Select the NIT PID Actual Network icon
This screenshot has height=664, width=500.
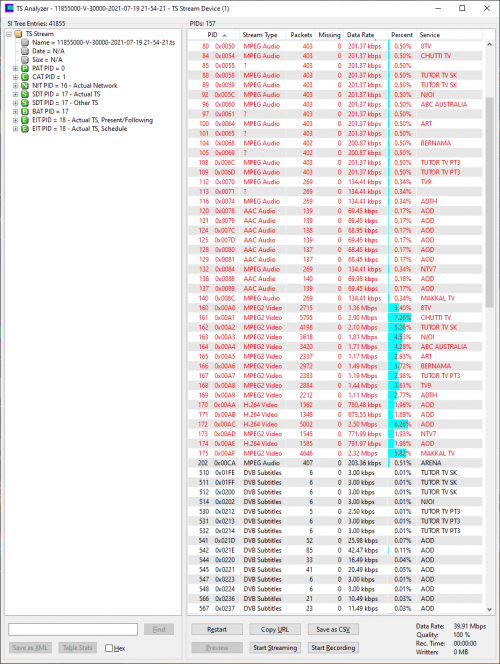(x=25, y=86)
